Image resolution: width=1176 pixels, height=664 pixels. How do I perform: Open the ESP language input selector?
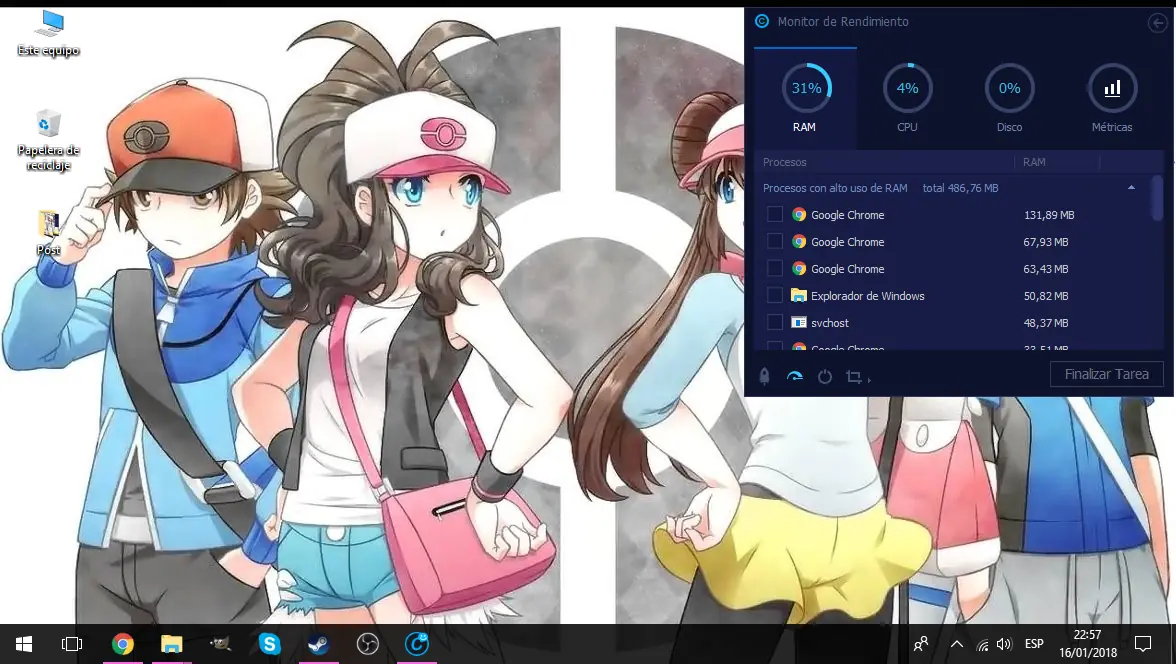click(1034, 644)
